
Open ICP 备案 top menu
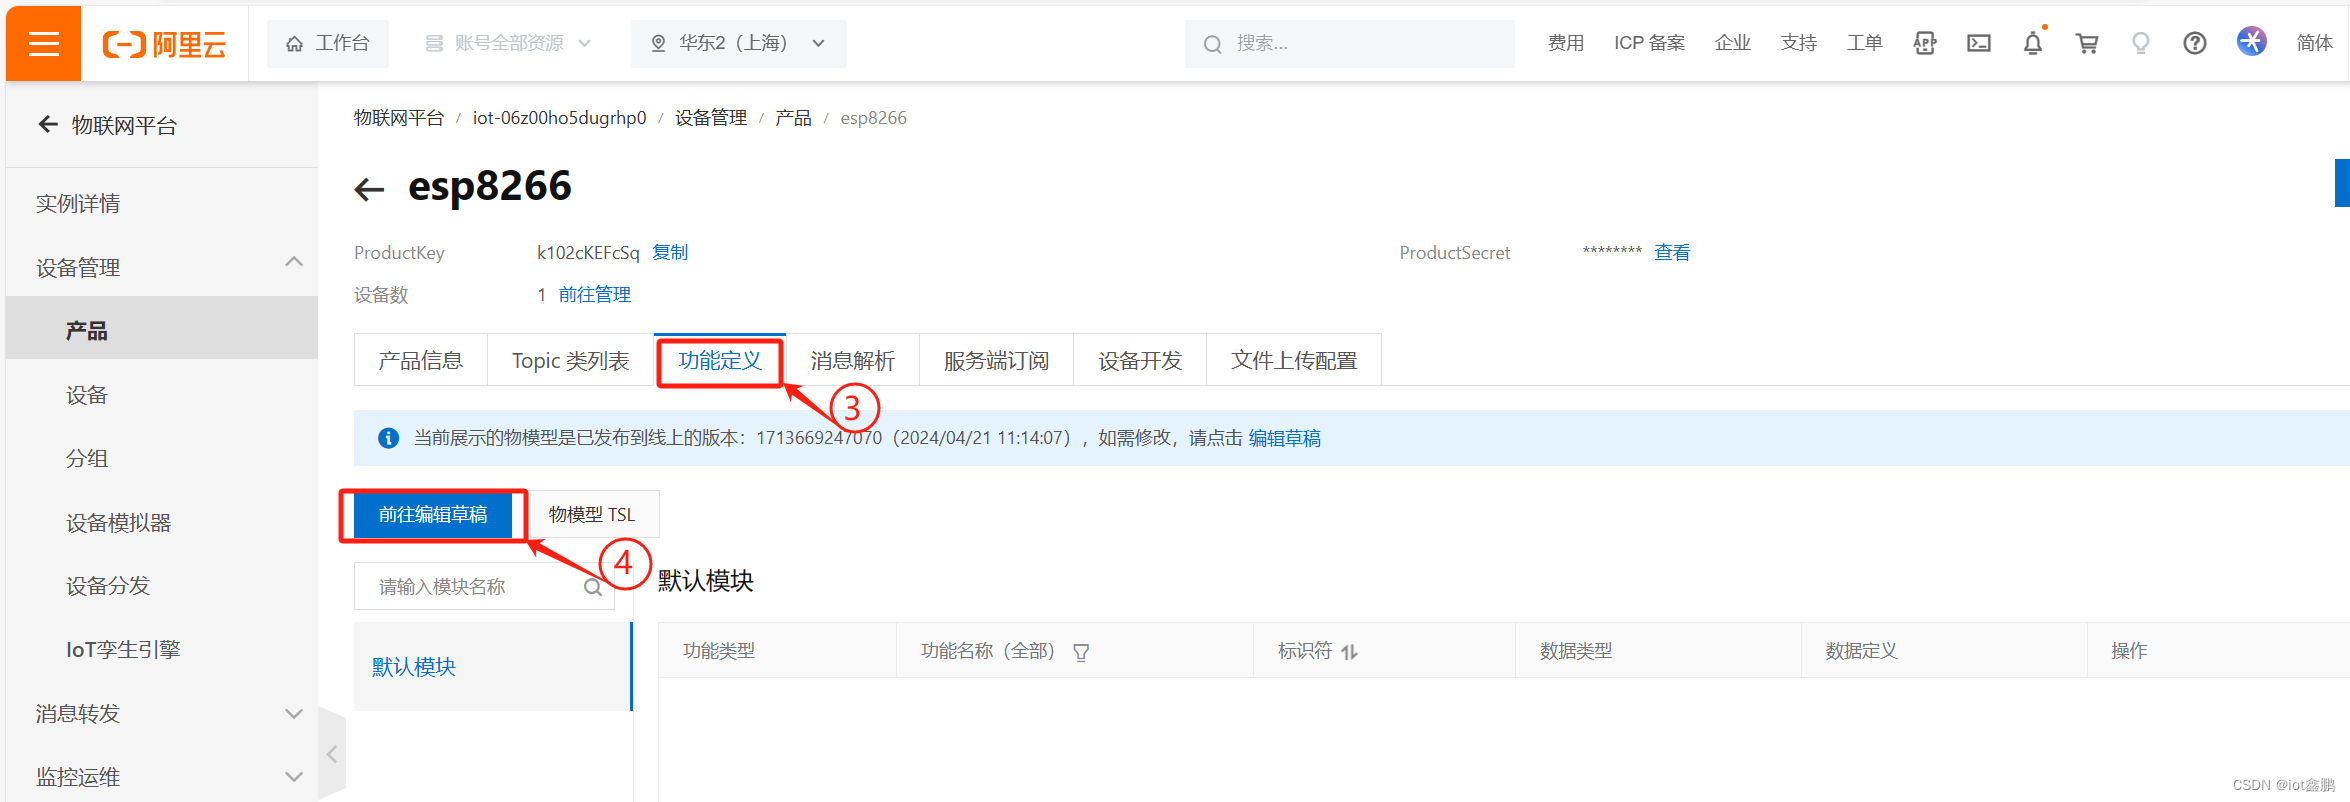pyautogui.click(x=1650, y=43)
